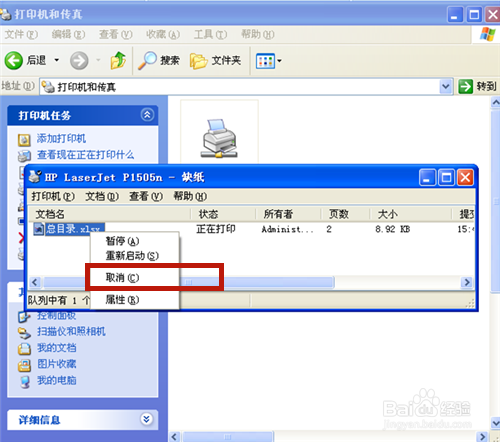Open 查看(V) menu in HP LaserJet window

[x=146, y=196]
